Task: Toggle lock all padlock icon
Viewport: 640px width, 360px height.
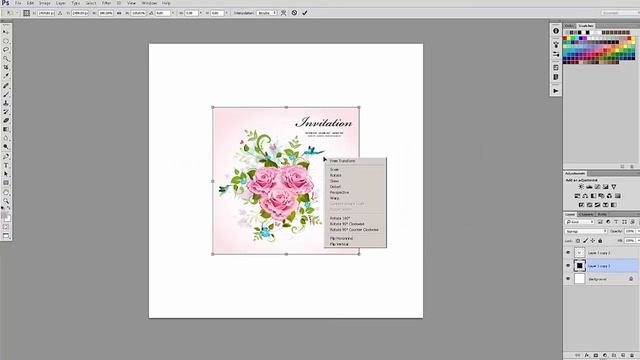Action: point(600,241)
